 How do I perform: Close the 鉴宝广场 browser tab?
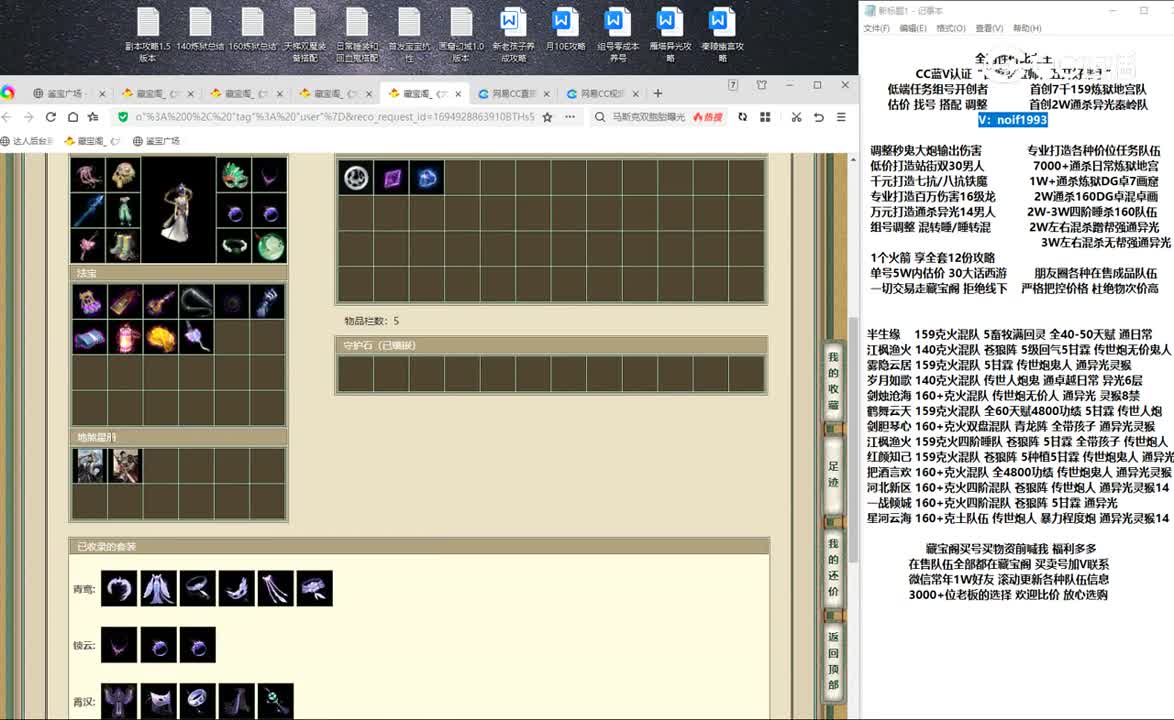pyautogui.click(x=102, y=94)
